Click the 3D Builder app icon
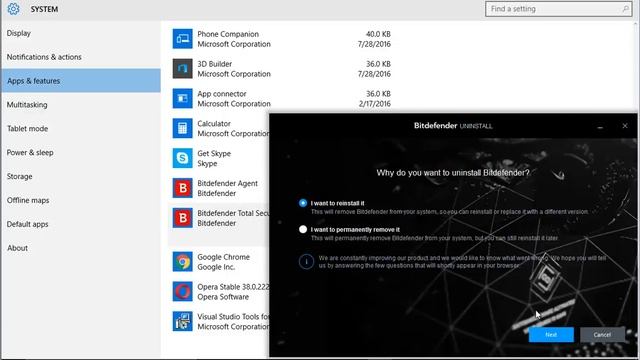This screenshot has height=360, width=640. (182, 69)
